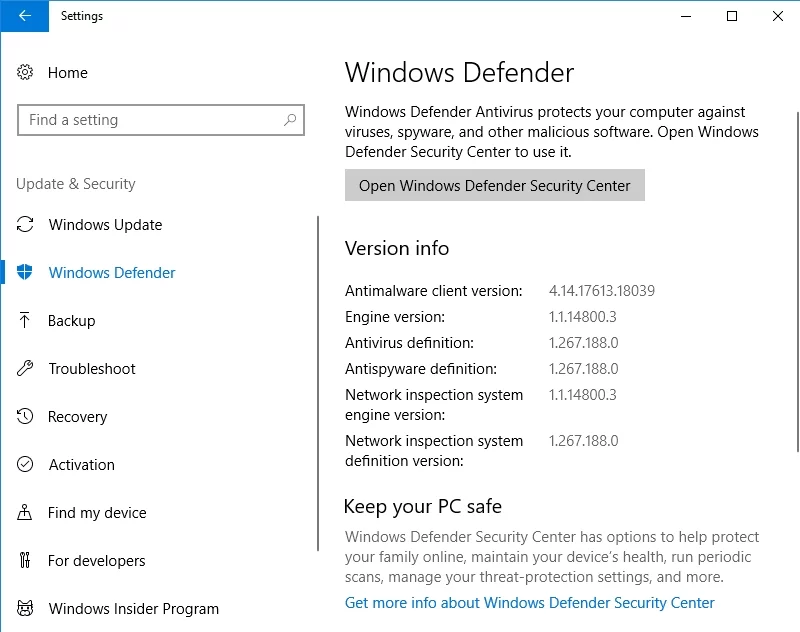
Task: Click the Windows Update refresh icon
Action: click(26, 225)
